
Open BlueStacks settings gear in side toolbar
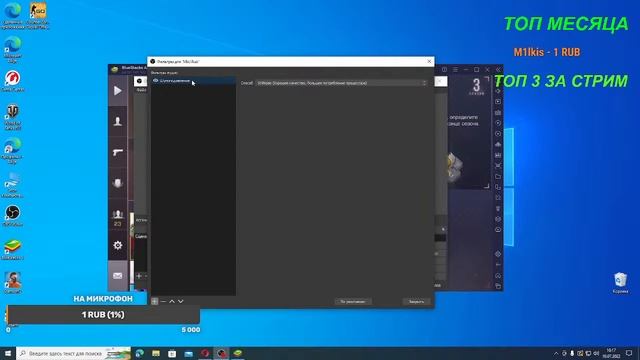(498, 254)
